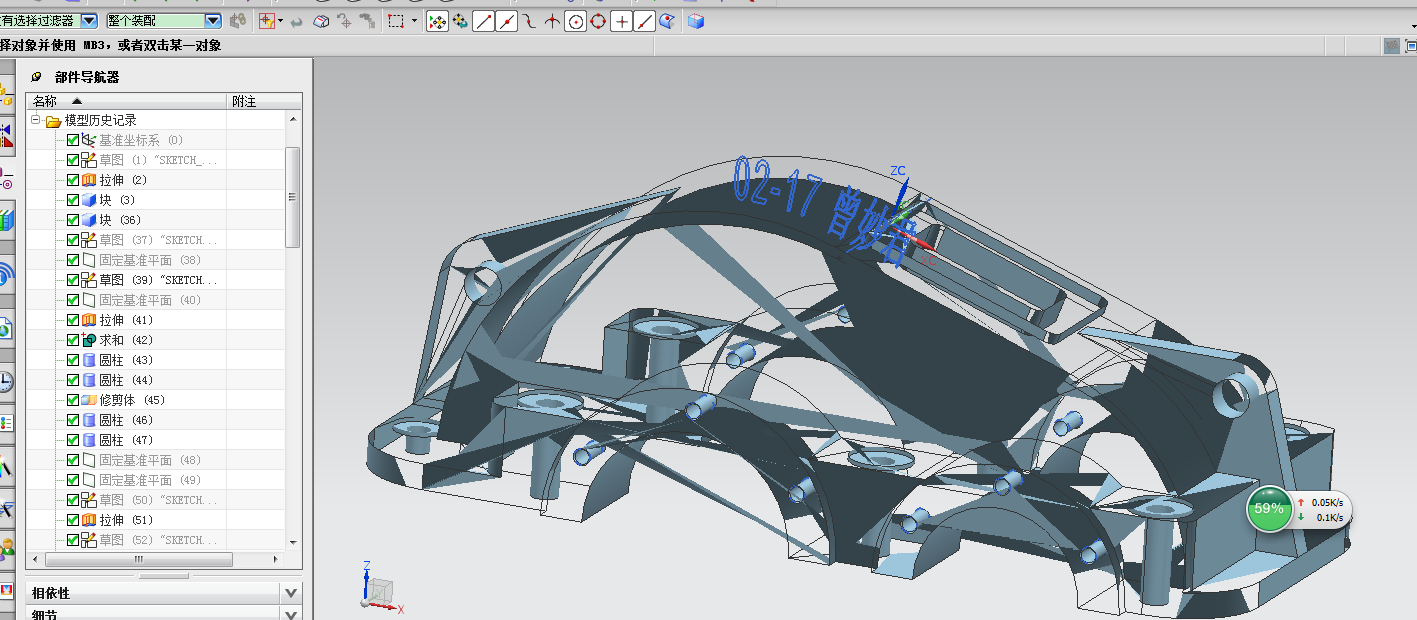Enable the snap to midpoint icon
Screen dimensions: 1417x620
click(507, 21)
